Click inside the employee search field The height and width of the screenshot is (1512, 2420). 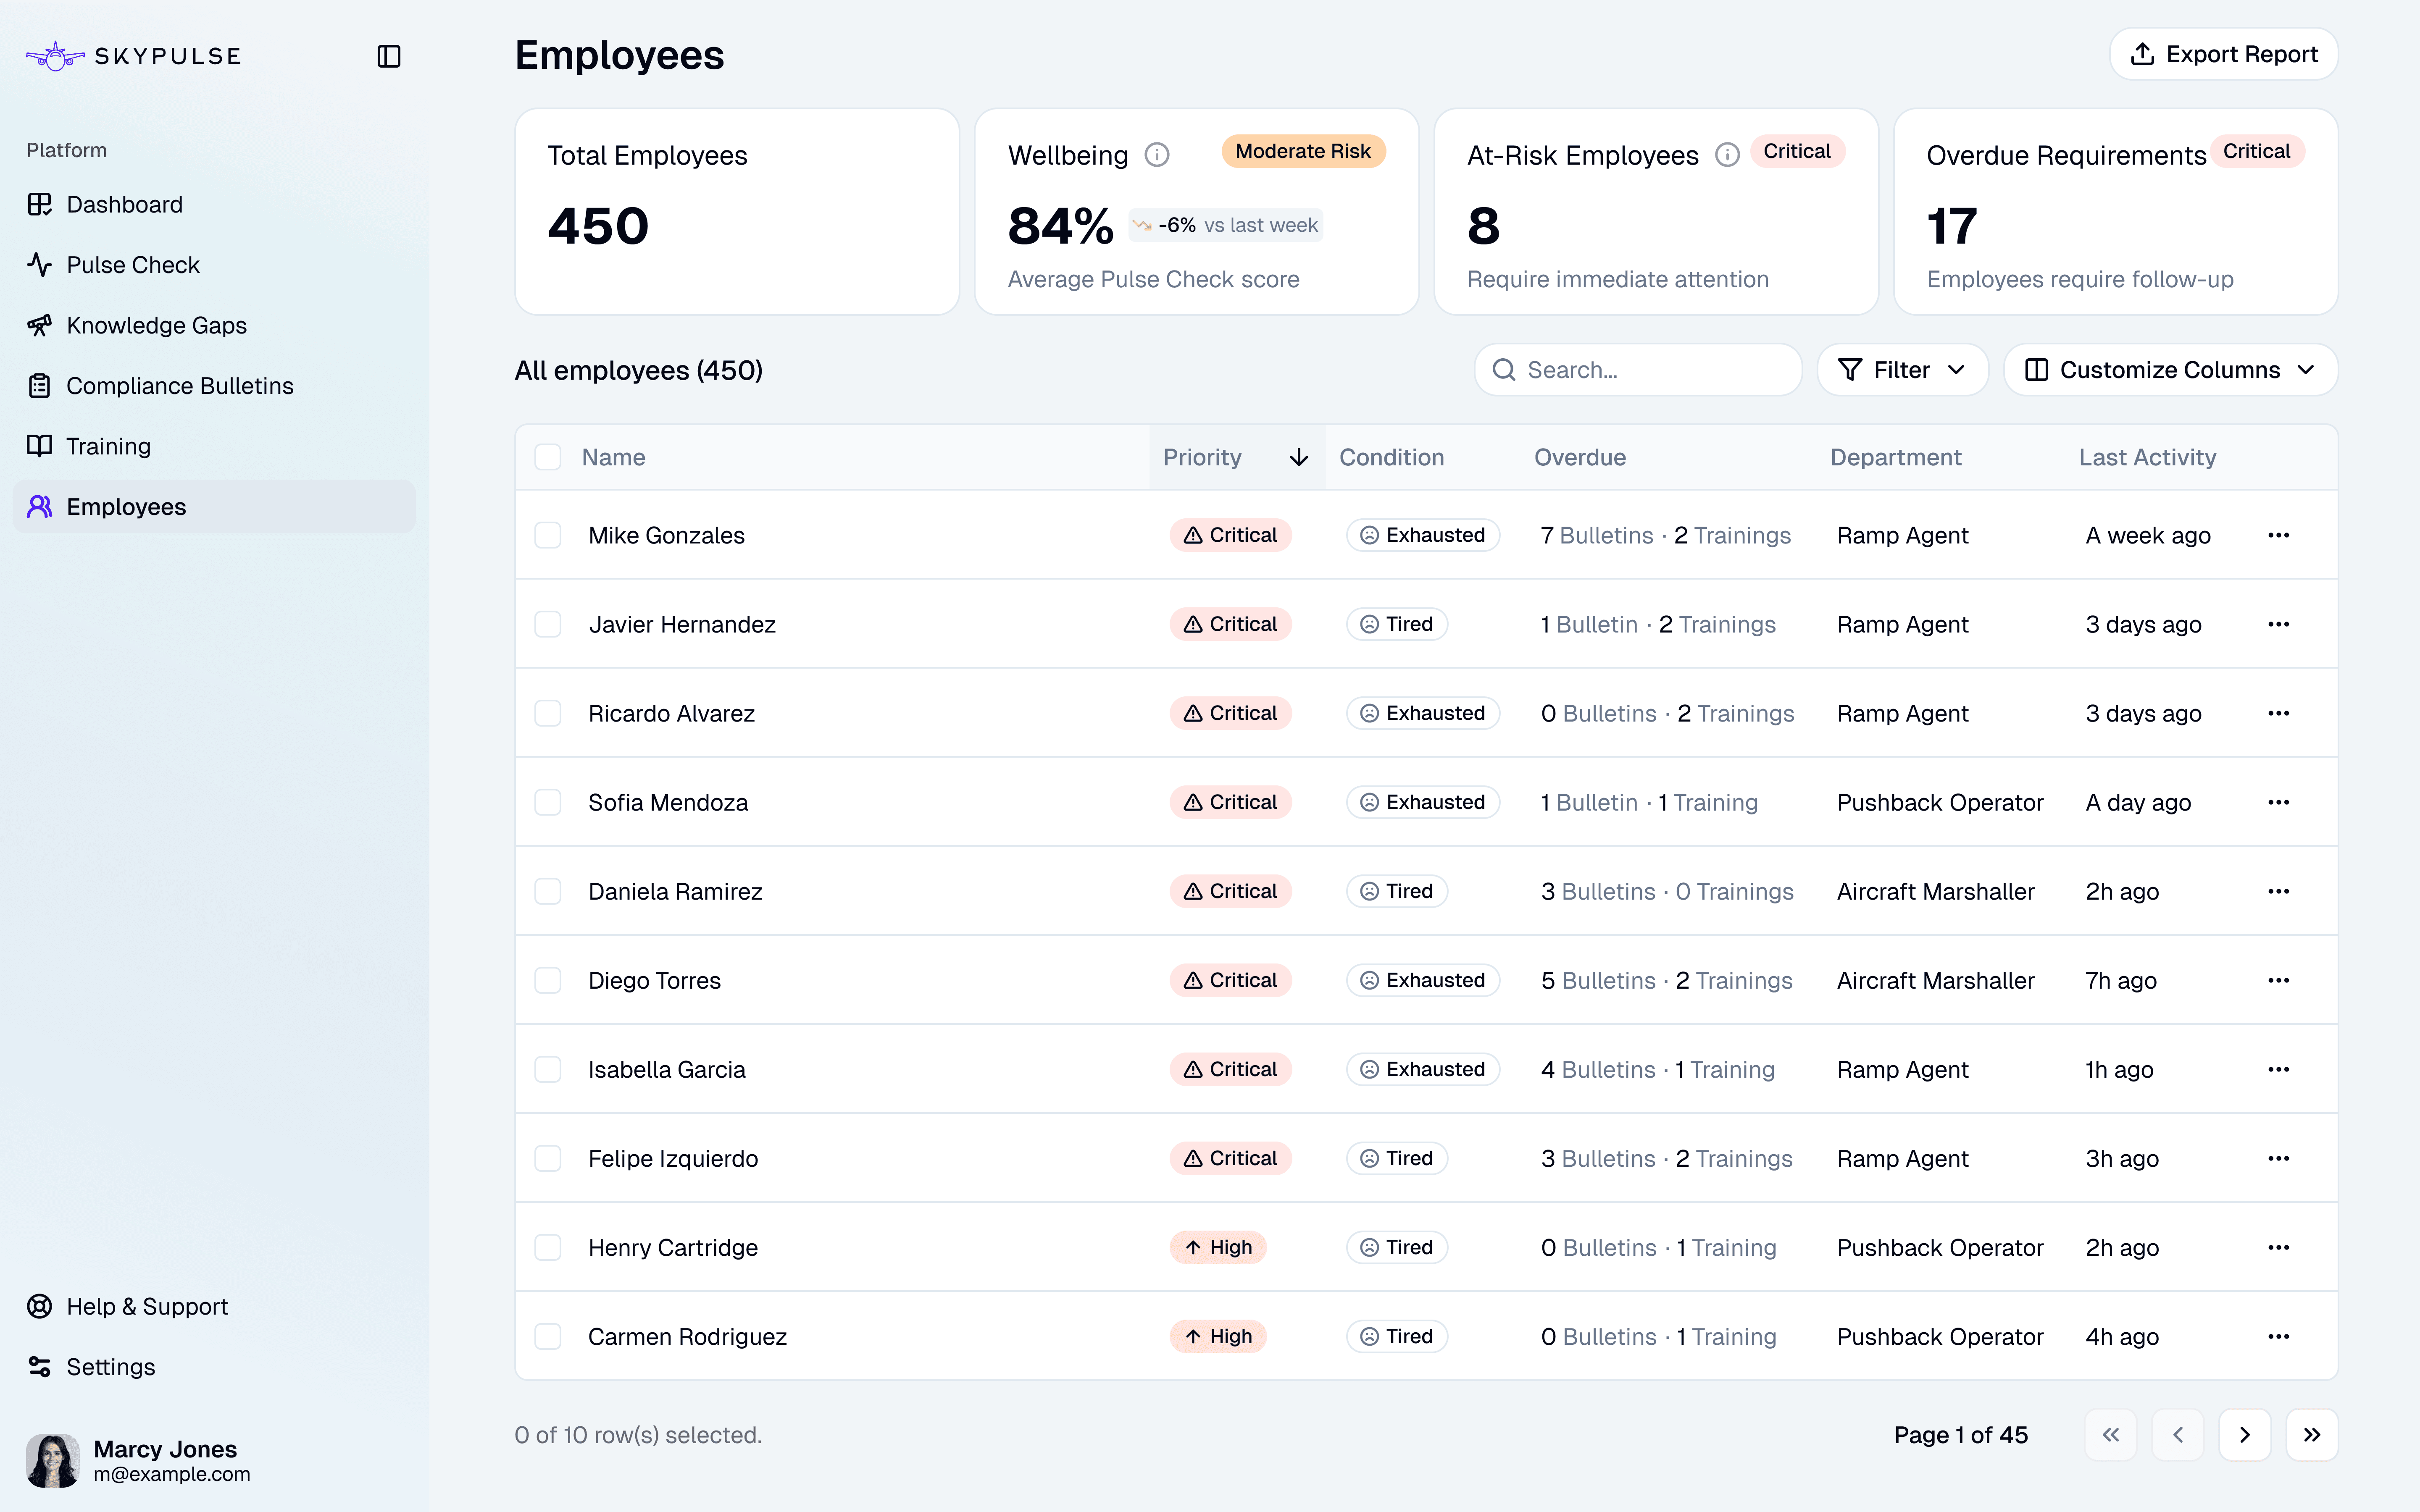click(x=1637, y=369)
